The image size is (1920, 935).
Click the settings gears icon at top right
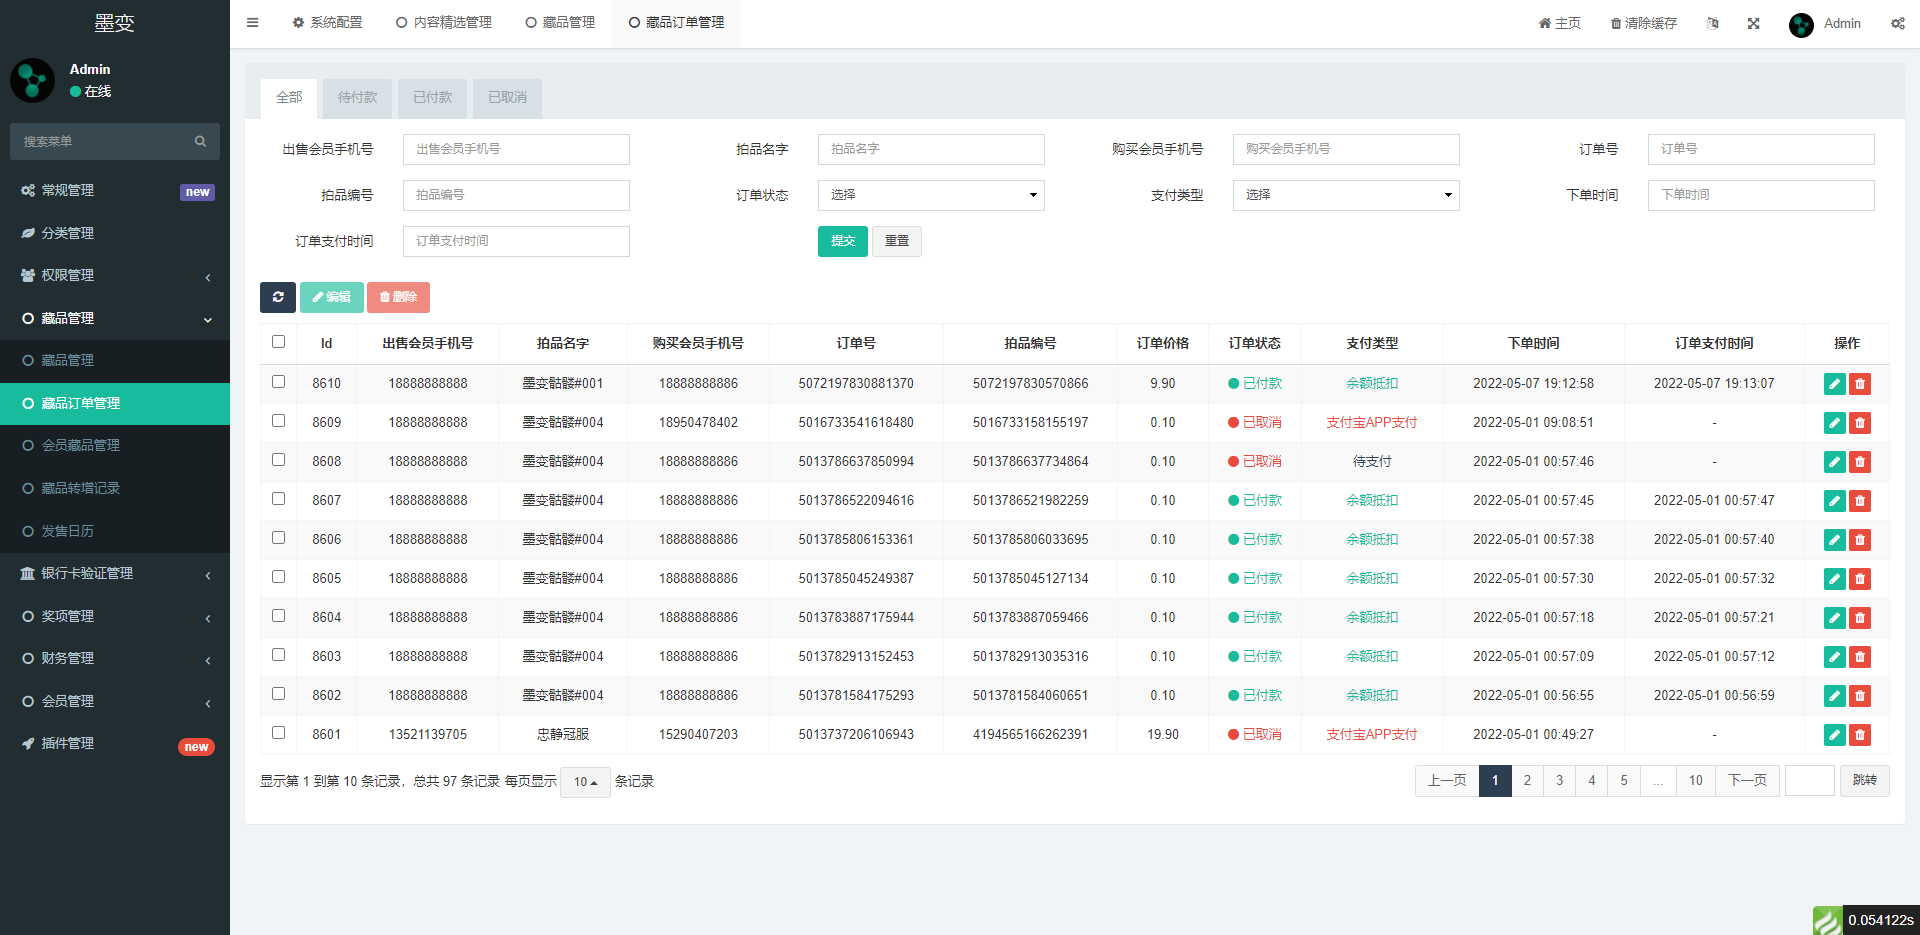[1897, 23]
